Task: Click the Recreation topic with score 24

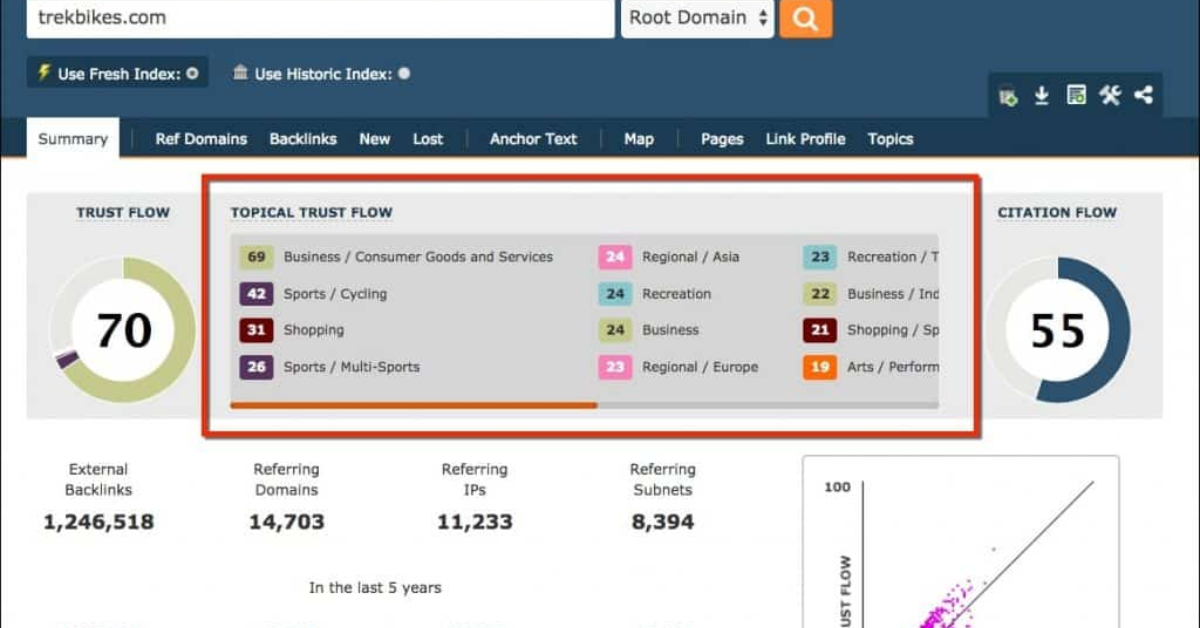Action: pyautogui.click(x=677, y=294)
